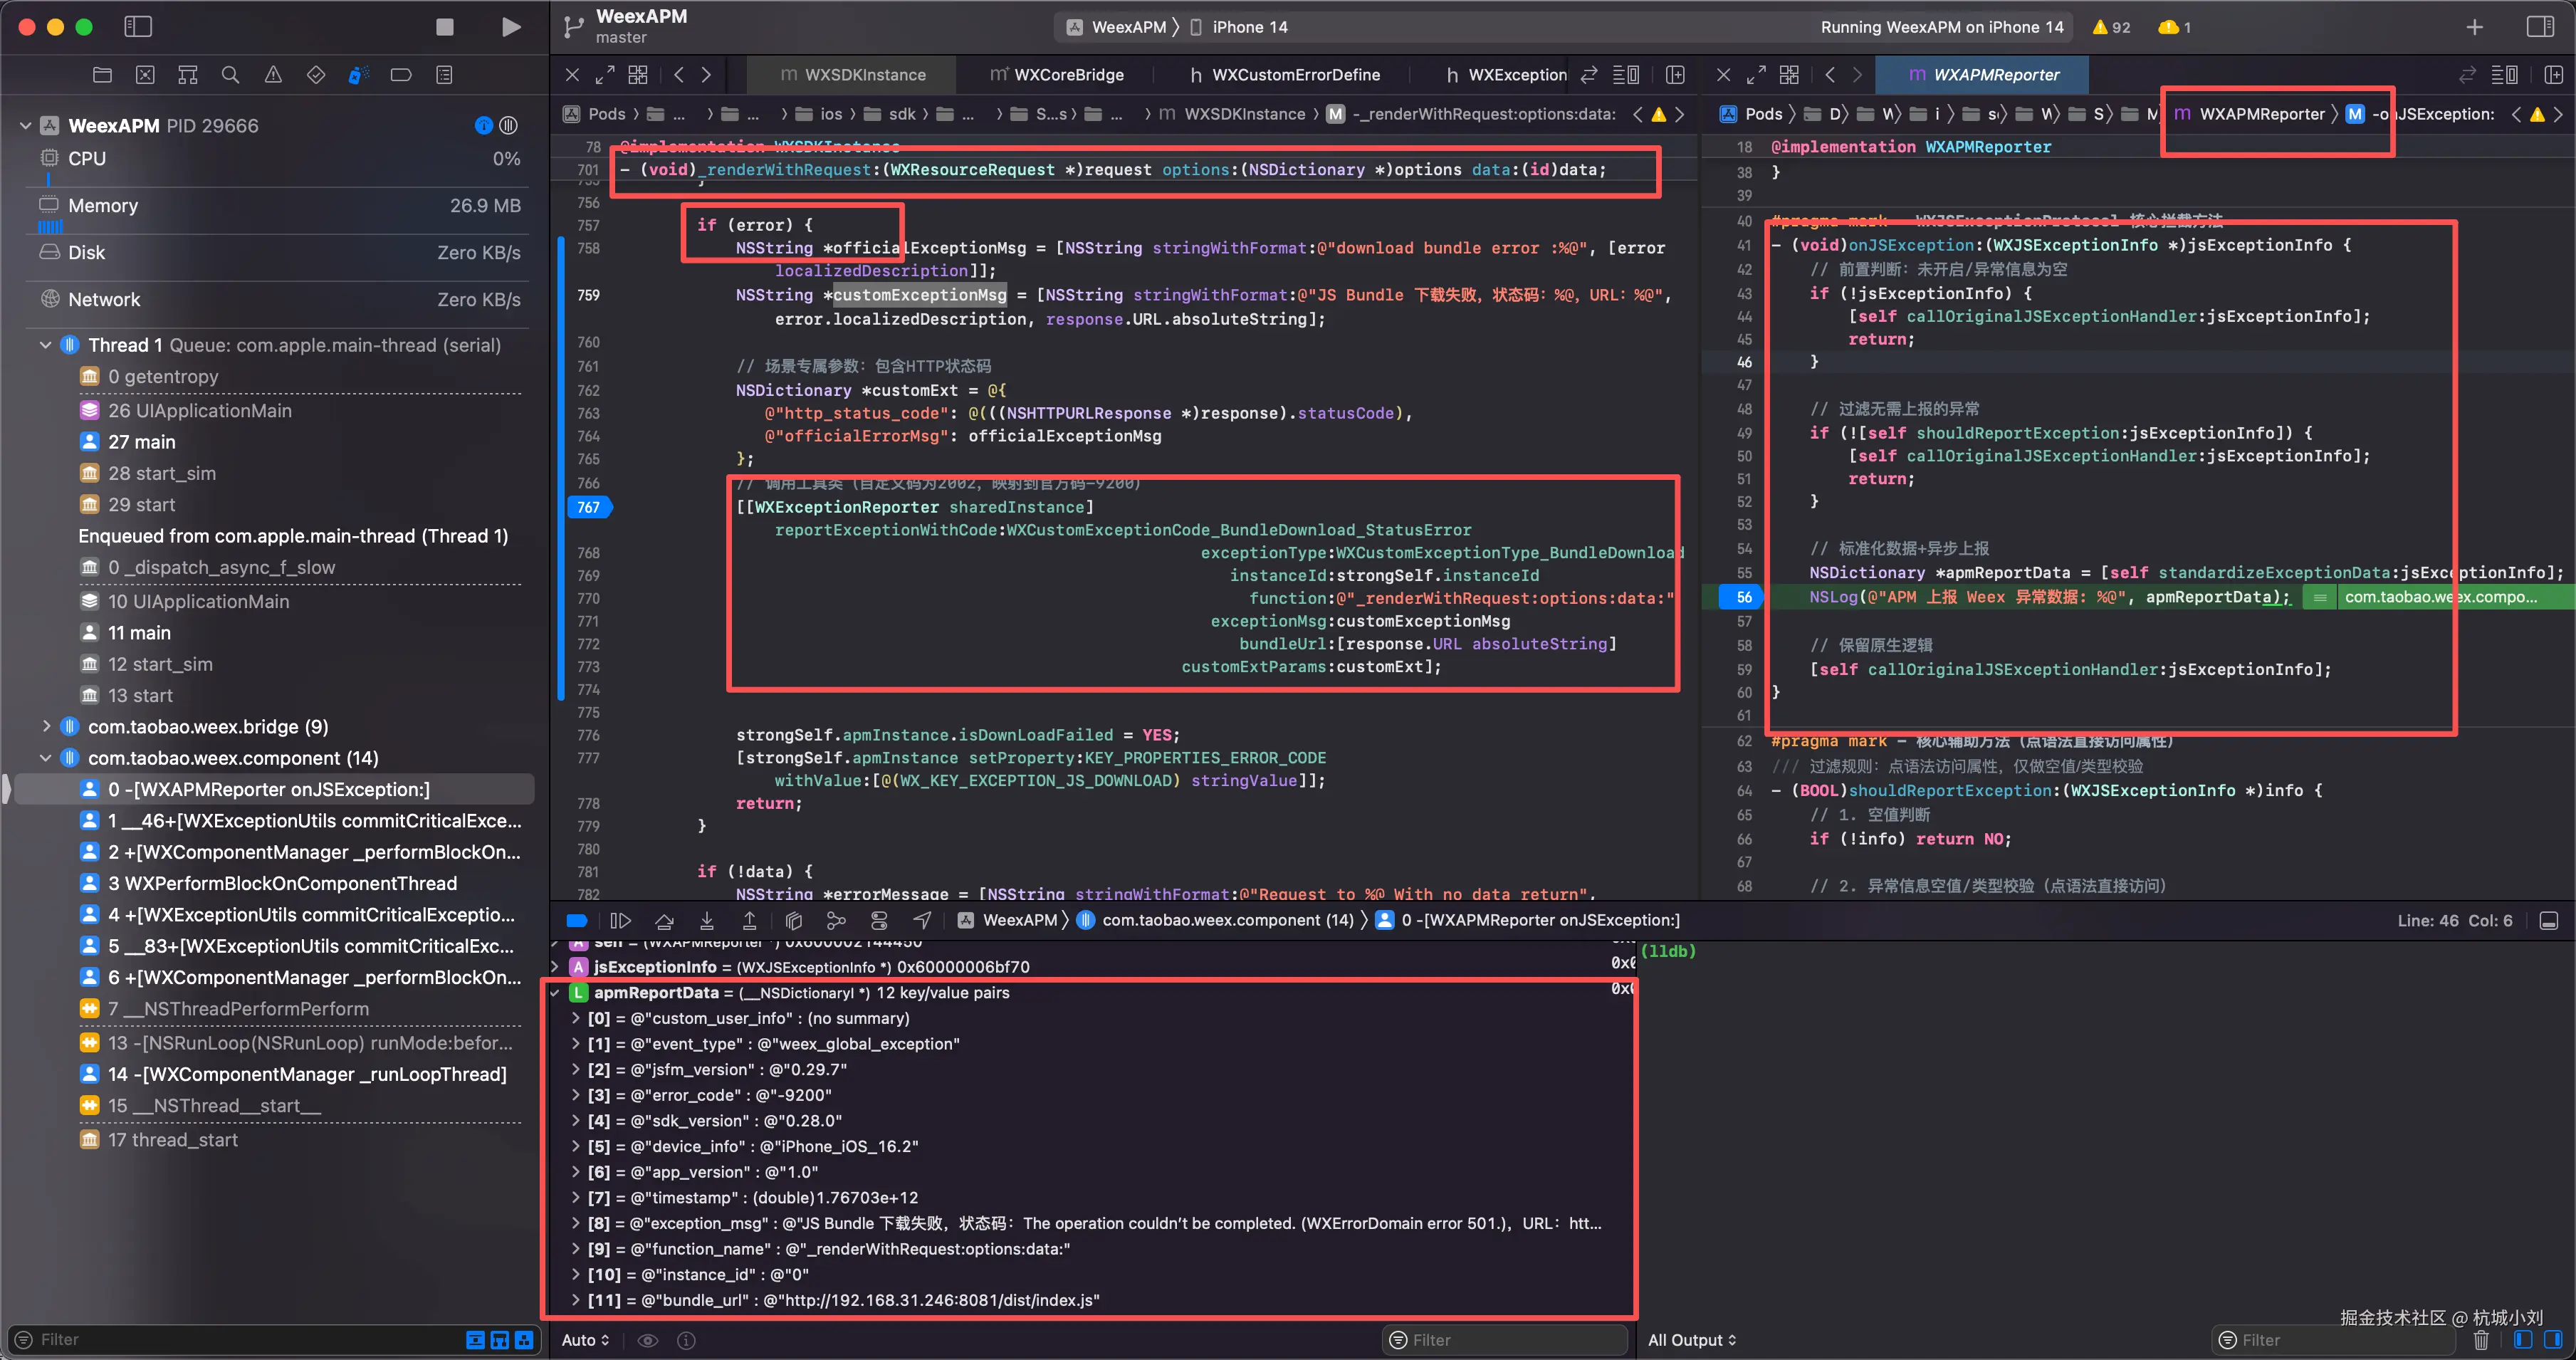The height and width of the screenshot is (1360, 2576).
Task: Click Simulate Location arrow icon
Action: tap(922, 920)
